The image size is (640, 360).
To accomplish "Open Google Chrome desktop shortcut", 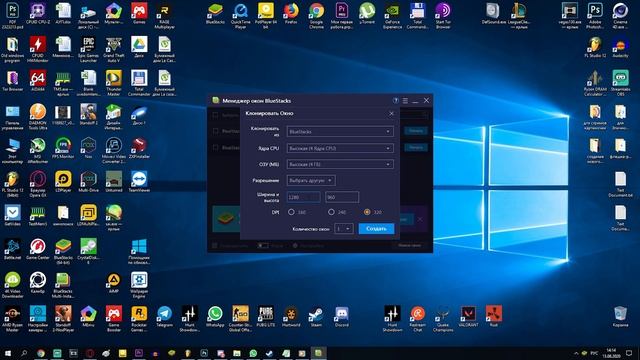I will tap(316, 16).
